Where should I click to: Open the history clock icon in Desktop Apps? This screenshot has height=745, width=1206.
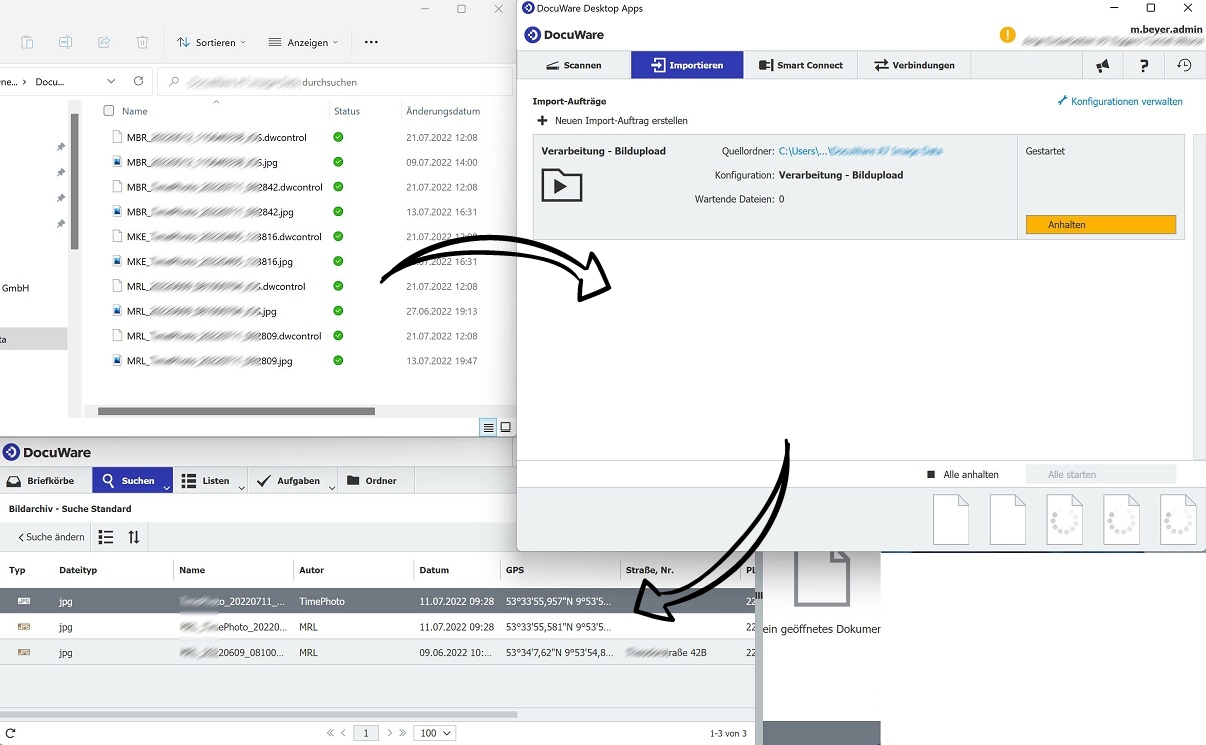coord(1184,65)
